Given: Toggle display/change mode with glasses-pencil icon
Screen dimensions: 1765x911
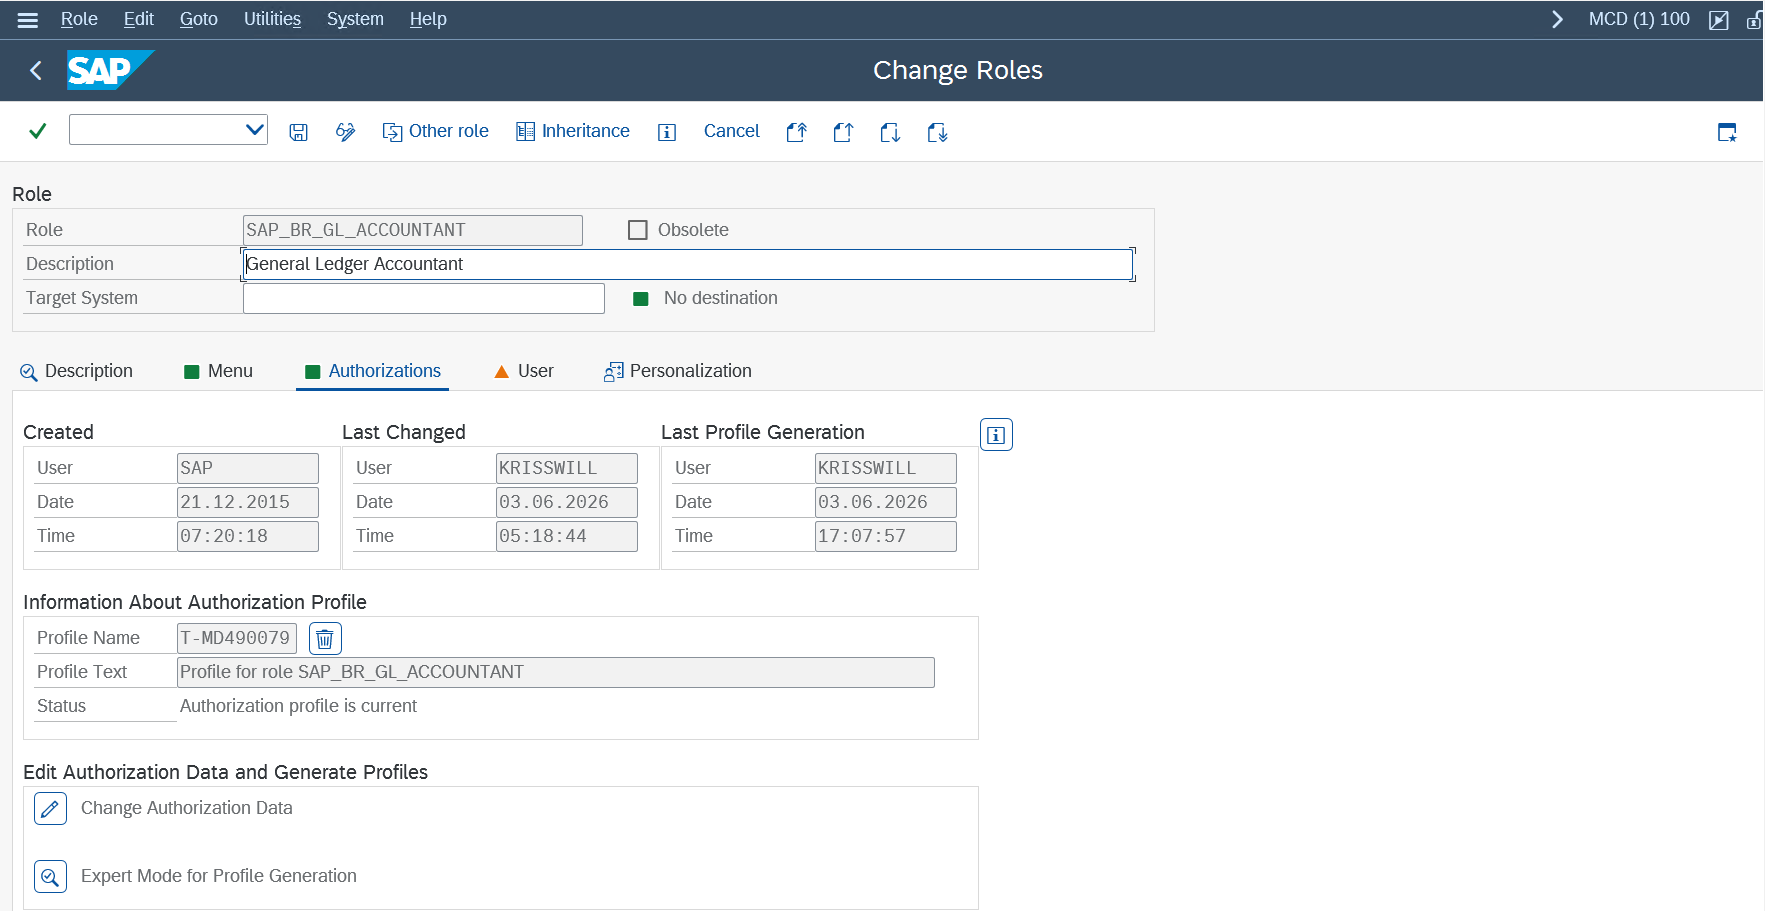Looking at the screenshot, I should [x=345, y=132].
